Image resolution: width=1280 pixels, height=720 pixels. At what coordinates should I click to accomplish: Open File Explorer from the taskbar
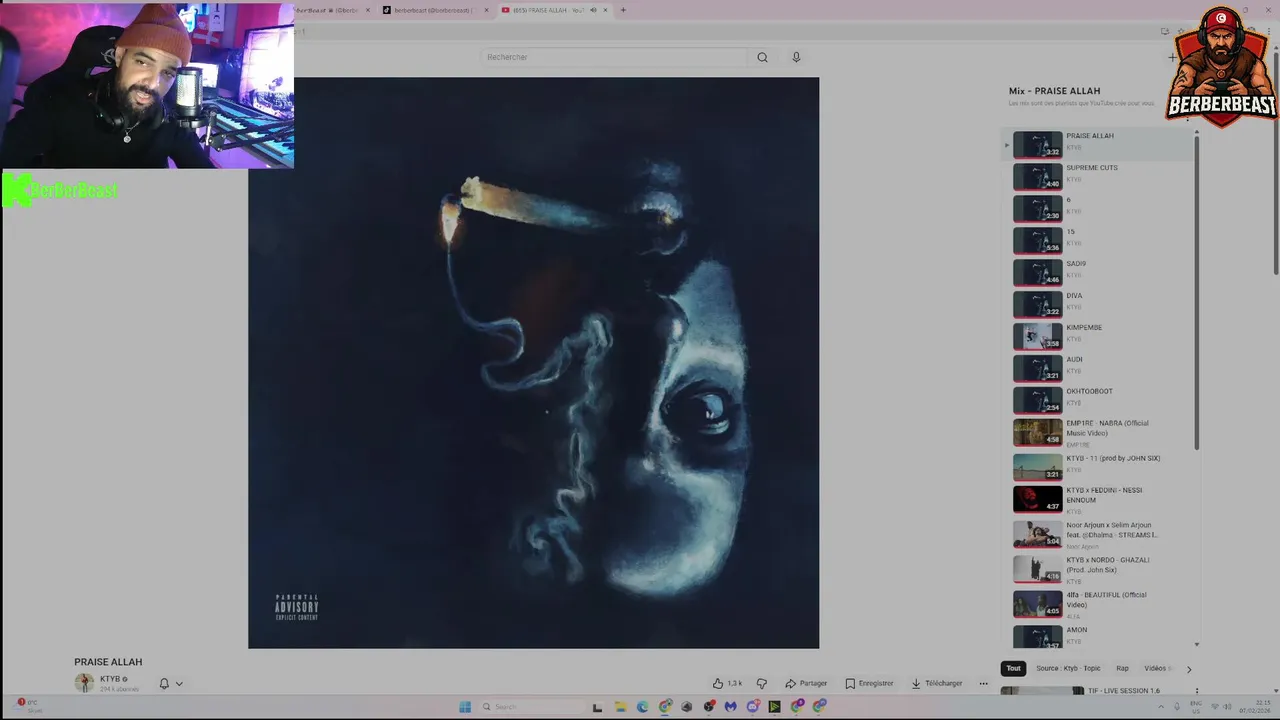pyautogui.click(x=620, y=707)
